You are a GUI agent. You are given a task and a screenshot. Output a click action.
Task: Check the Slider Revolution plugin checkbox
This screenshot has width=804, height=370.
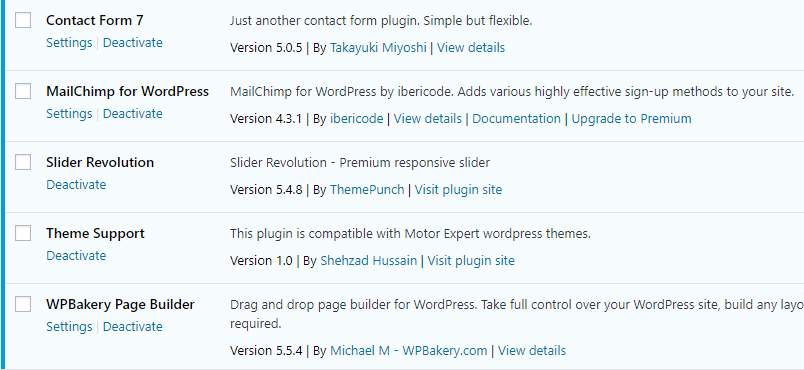point(23,162)
